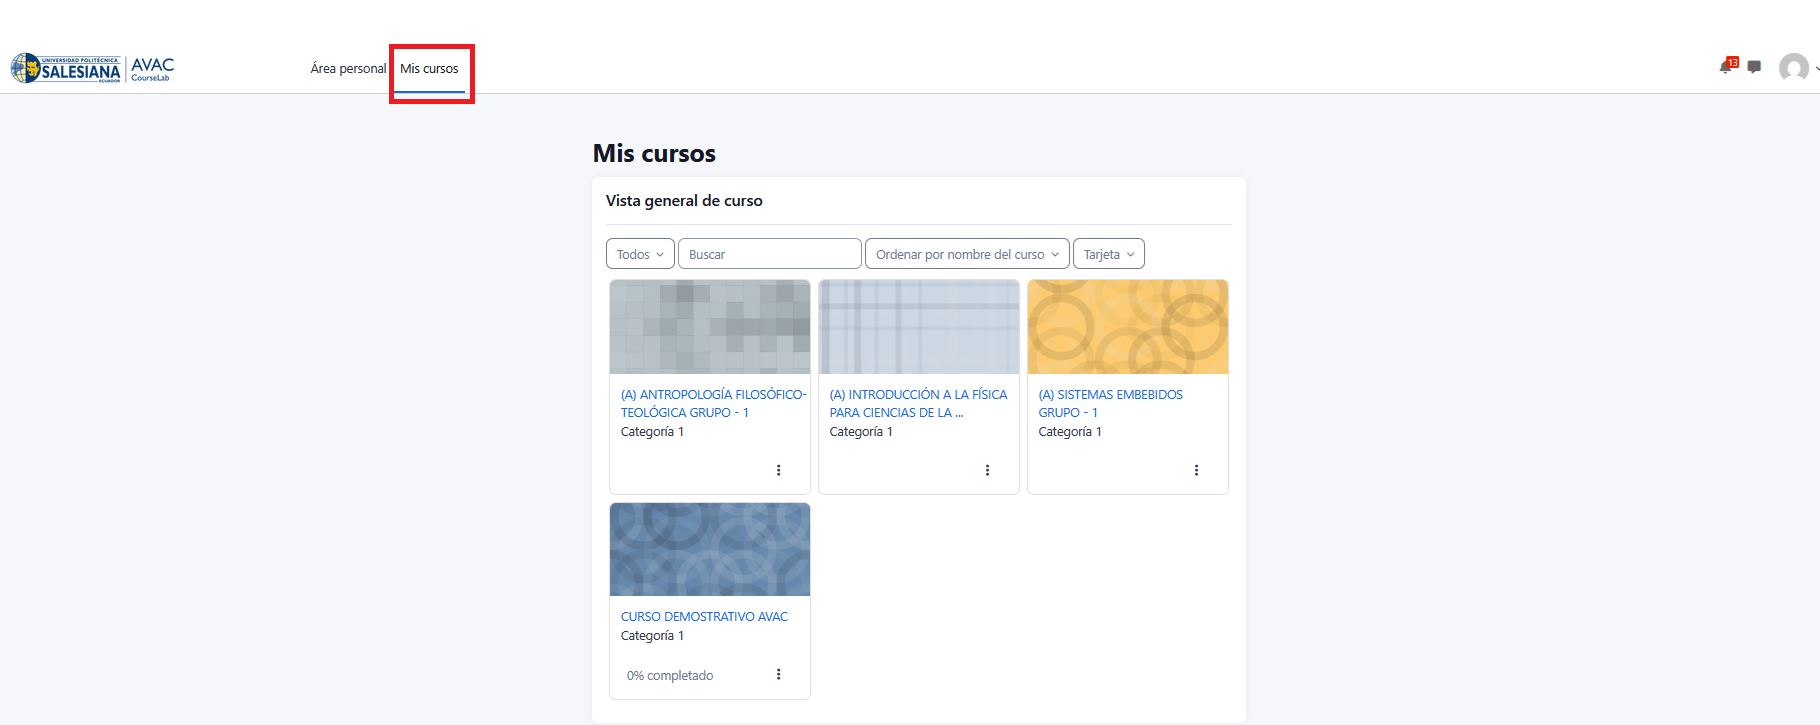1820x725 pixels.
Task: Select the Mis cursos tab
Action: pyautogui.click(x=429, y=69)
